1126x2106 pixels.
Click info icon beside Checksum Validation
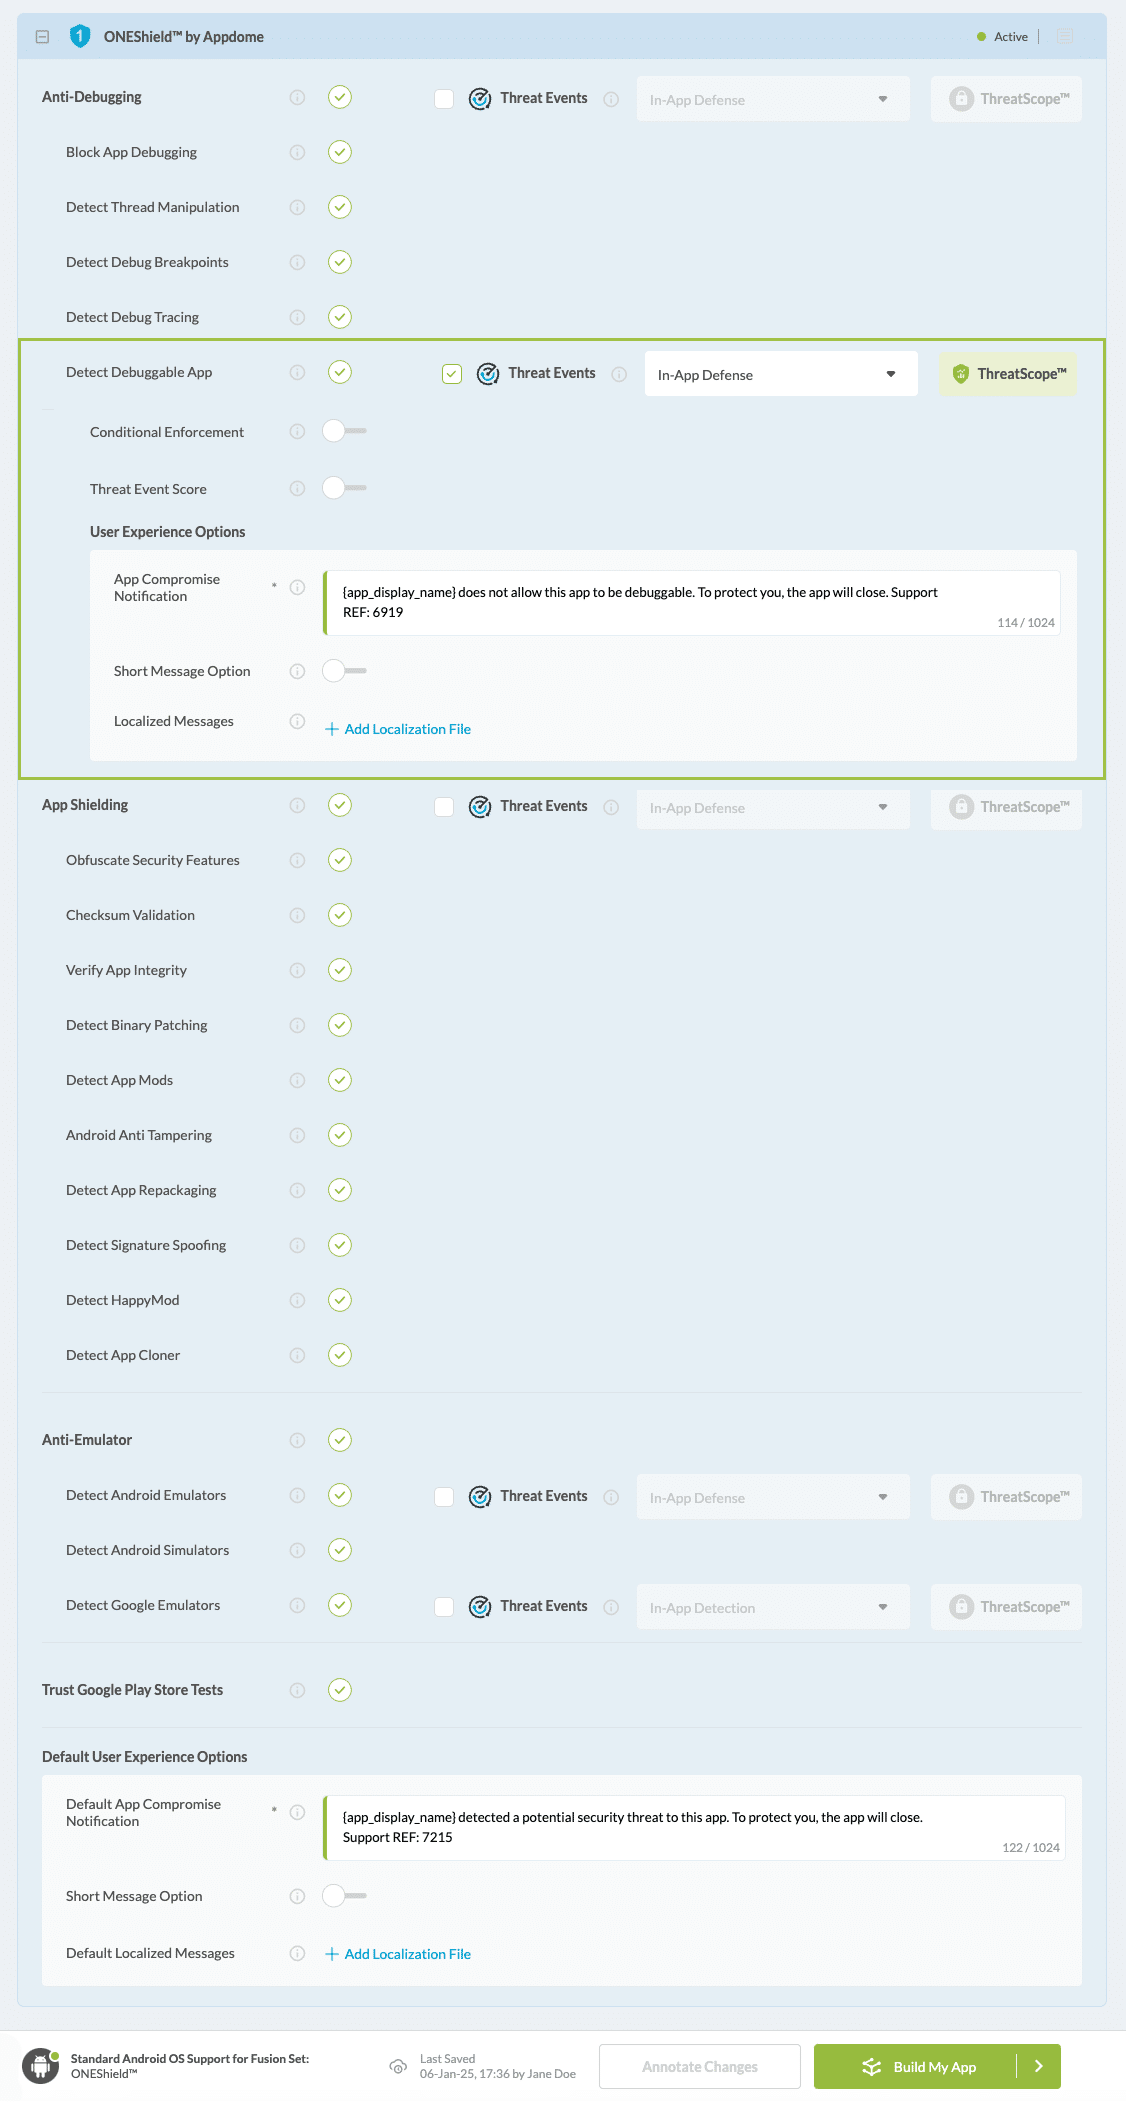click(297, 915)
